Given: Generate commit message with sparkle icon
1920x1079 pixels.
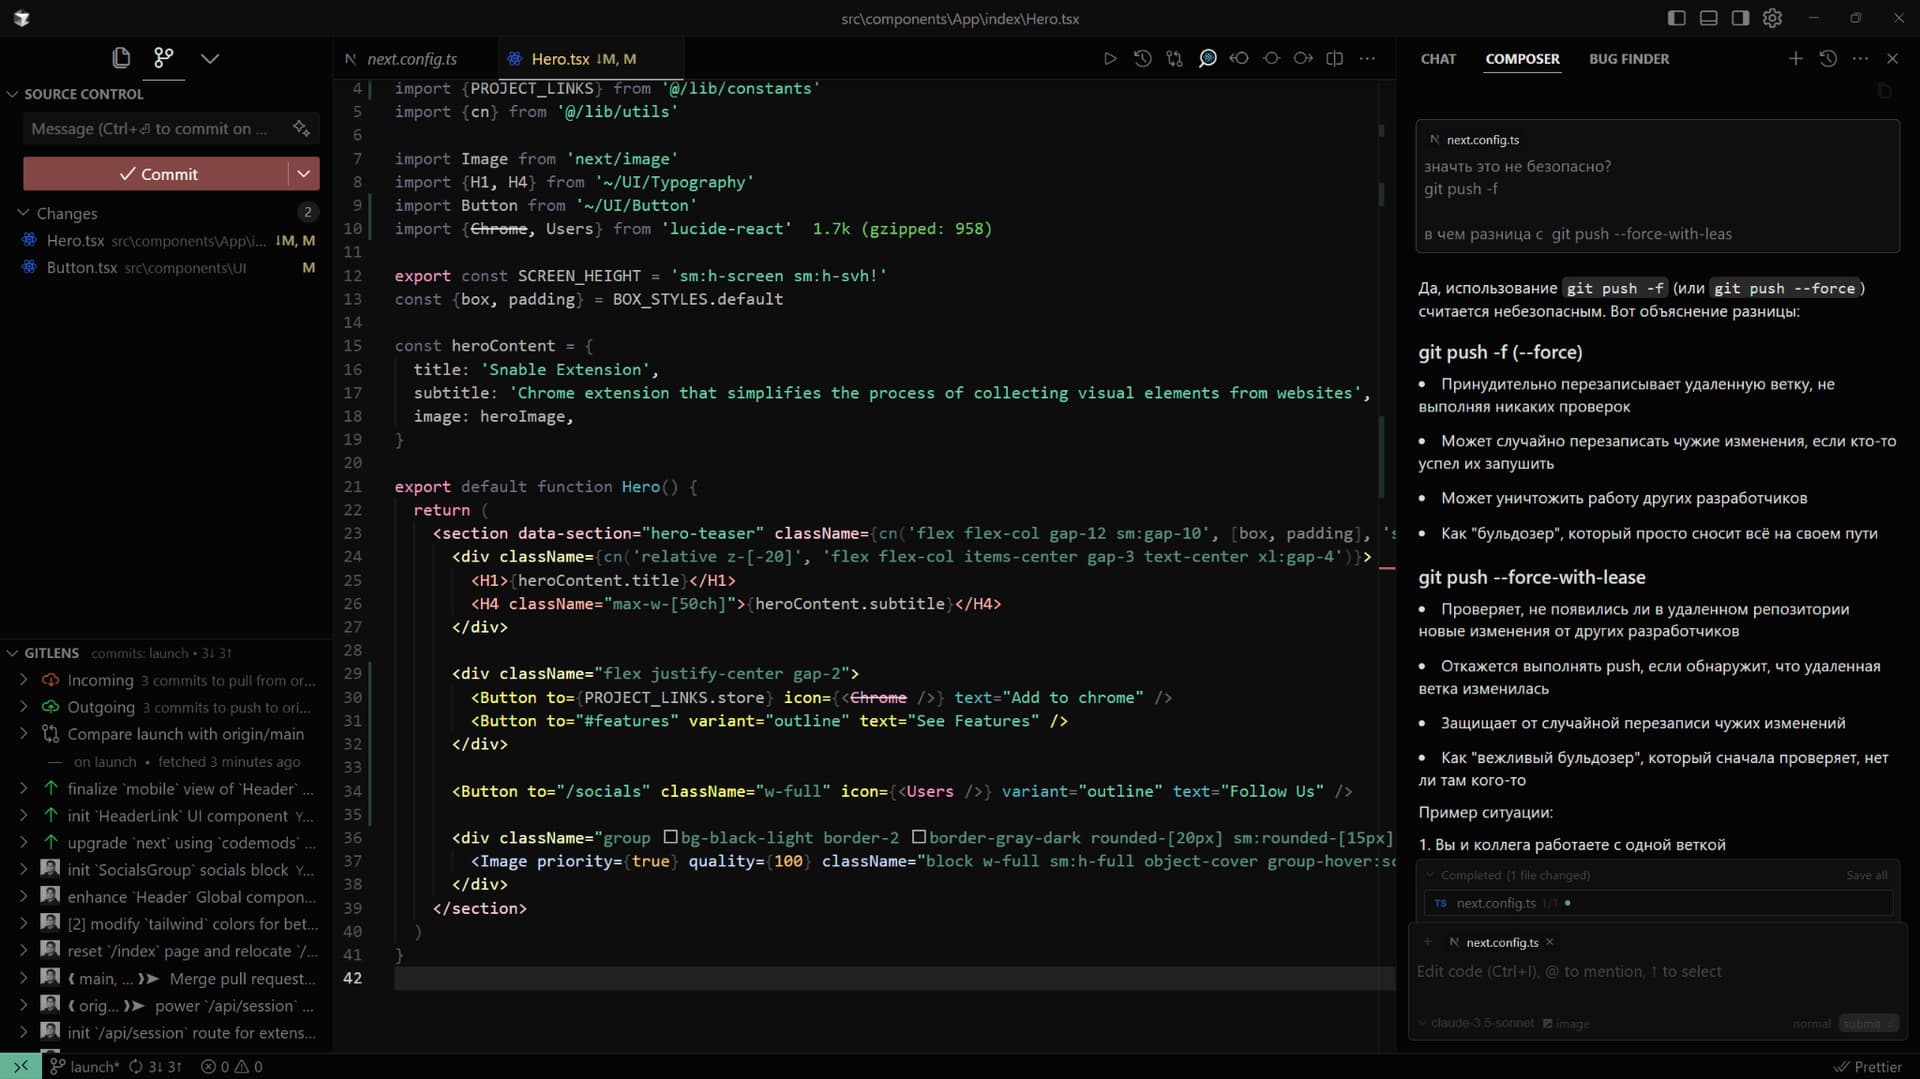Looking at the screenshot, I should [x=301, y=128].
